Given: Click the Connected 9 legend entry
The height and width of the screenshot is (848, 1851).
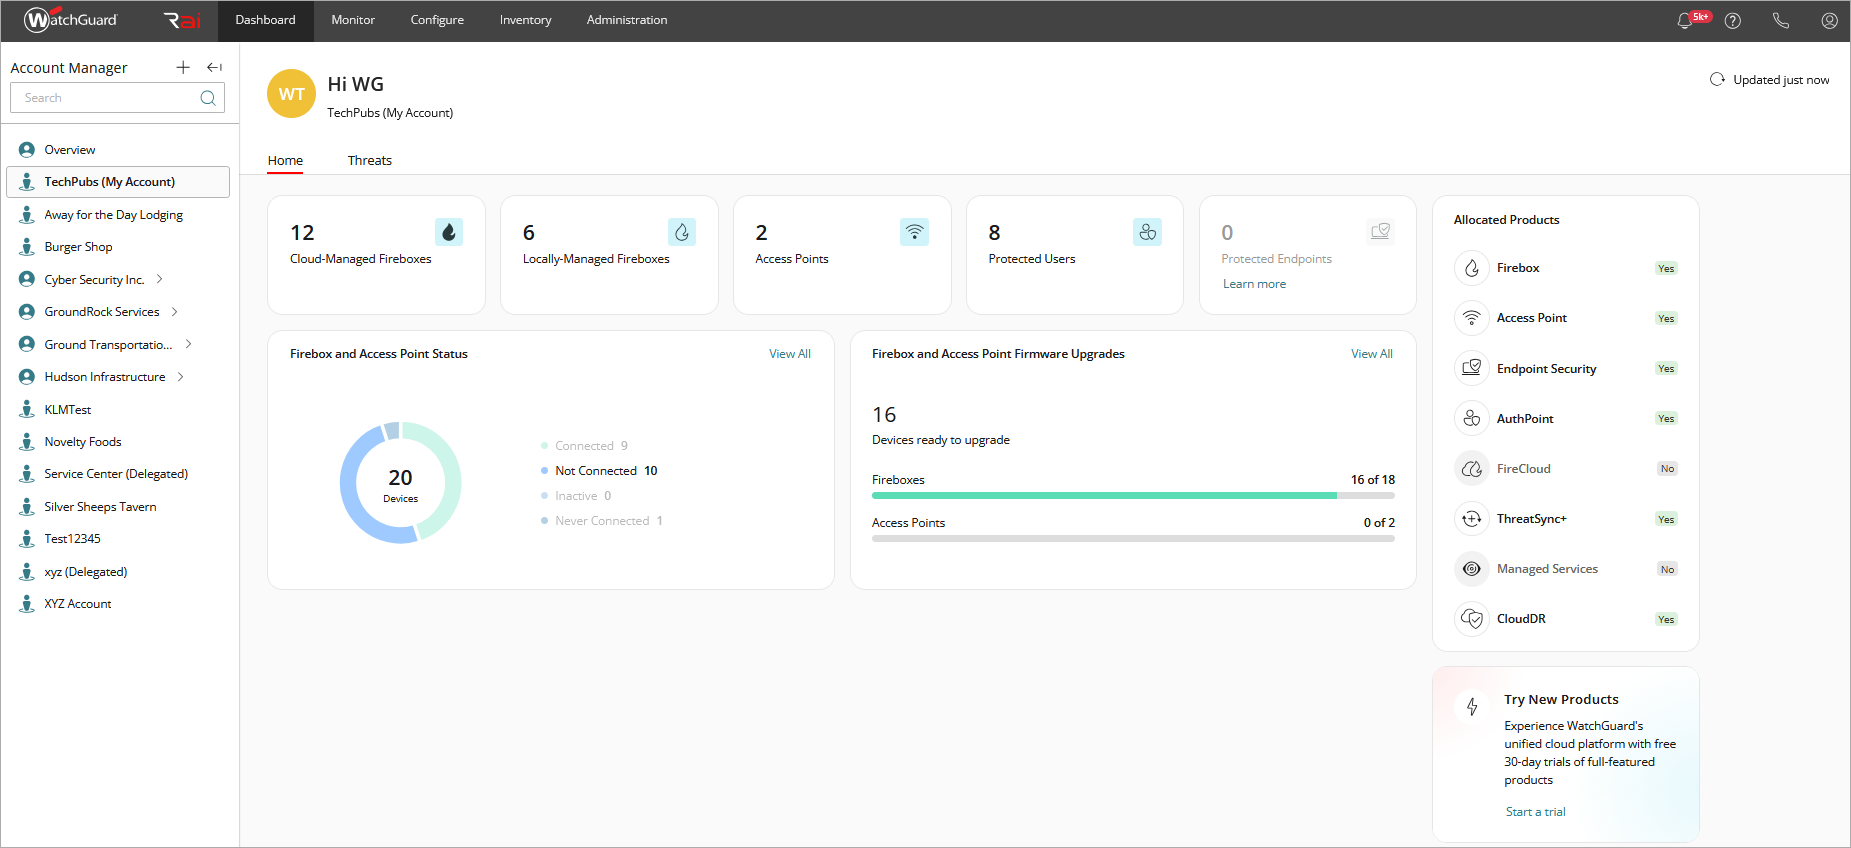Looking at the screenshot, I should pos(584,446).
